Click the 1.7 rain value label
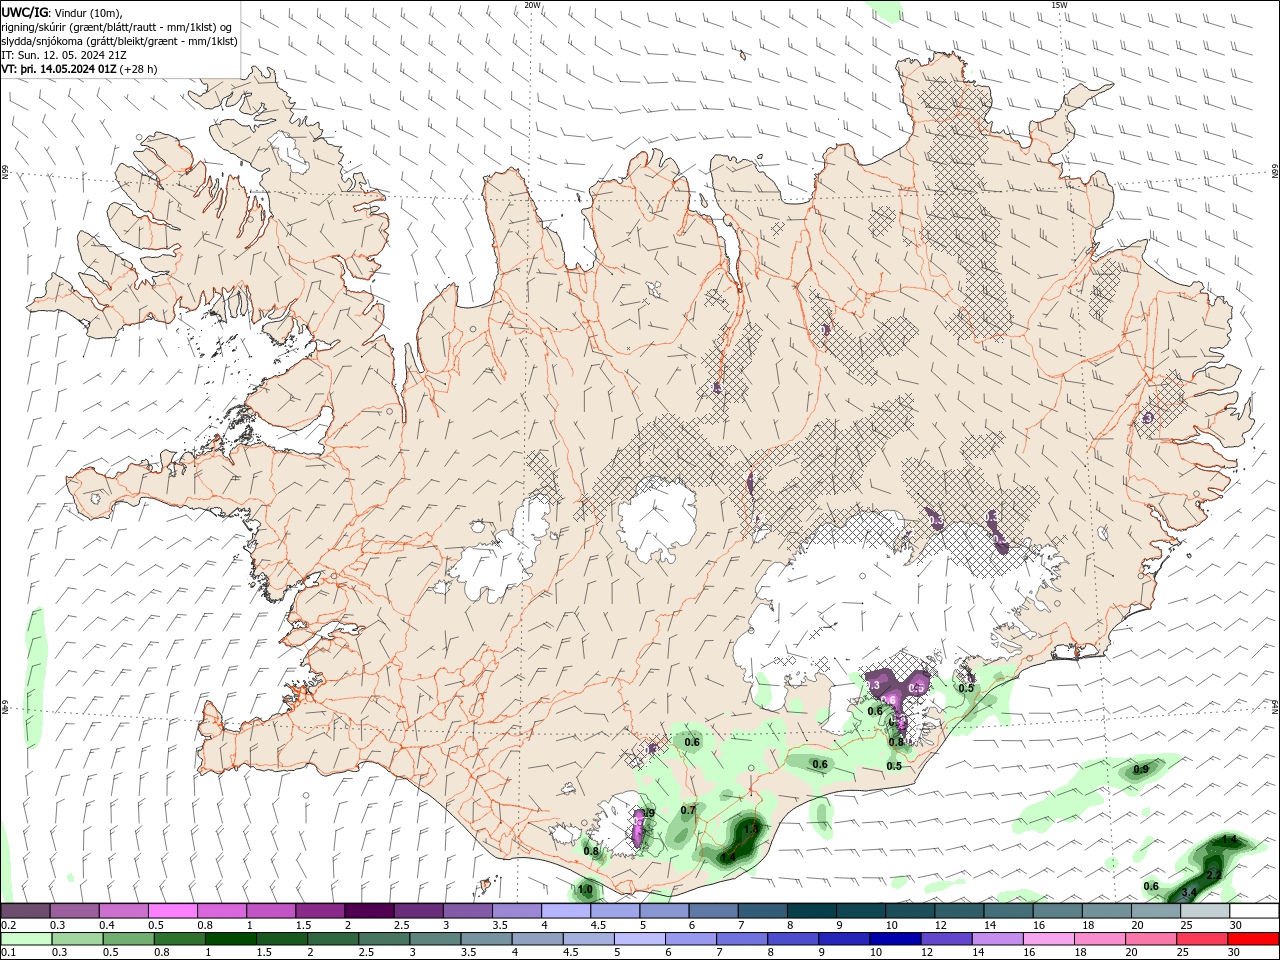The image size is (1280, 960). pyautogui.click(x=752, y=829)
